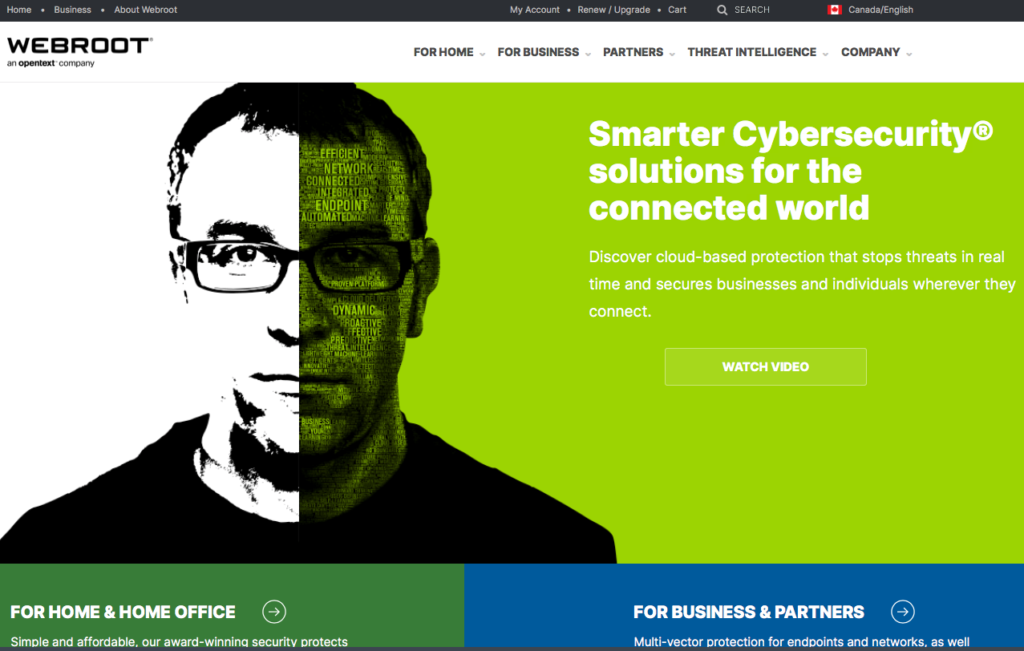
Task: Open the My Account link
Action: click(534, 10)
